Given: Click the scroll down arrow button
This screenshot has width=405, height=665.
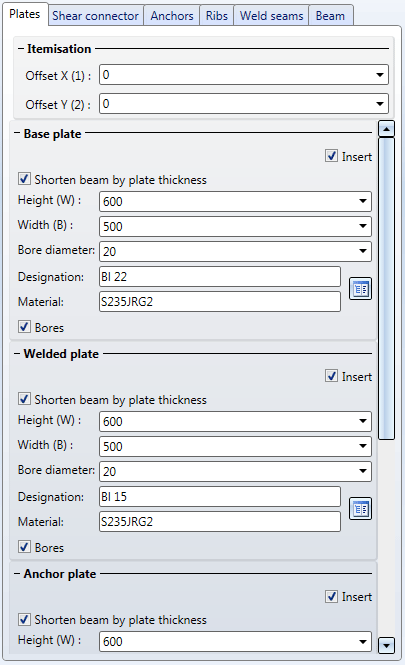Looking at the screenshot, I should (386, 645).
